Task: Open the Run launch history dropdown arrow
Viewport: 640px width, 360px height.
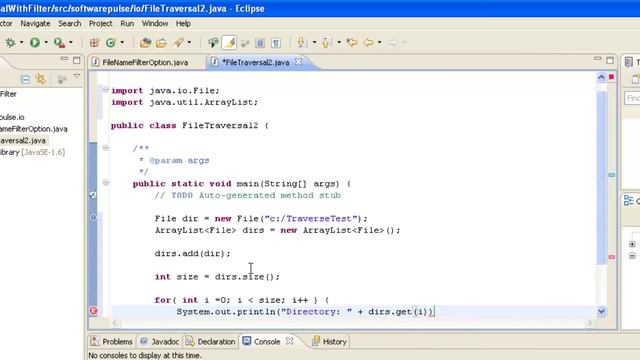Action: pos(46,42)
